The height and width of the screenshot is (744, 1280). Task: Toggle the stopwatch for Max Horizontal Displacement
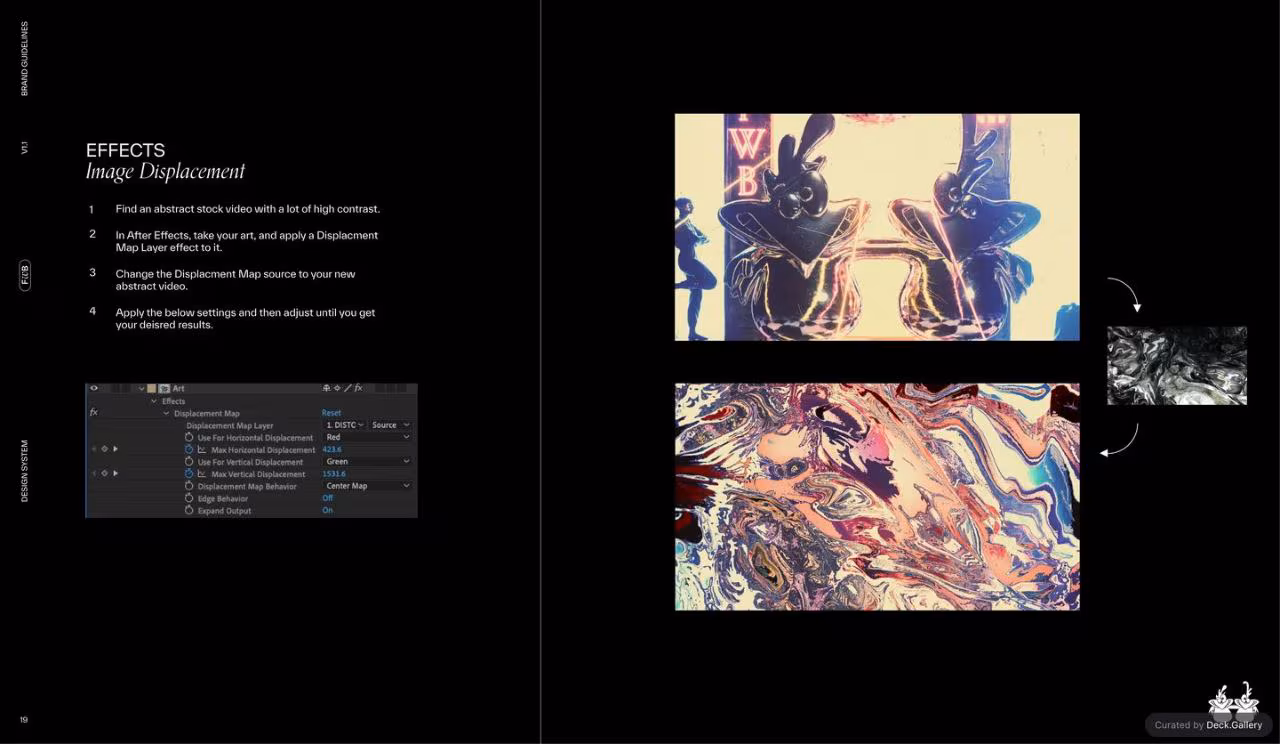click(x=189, y=450)
